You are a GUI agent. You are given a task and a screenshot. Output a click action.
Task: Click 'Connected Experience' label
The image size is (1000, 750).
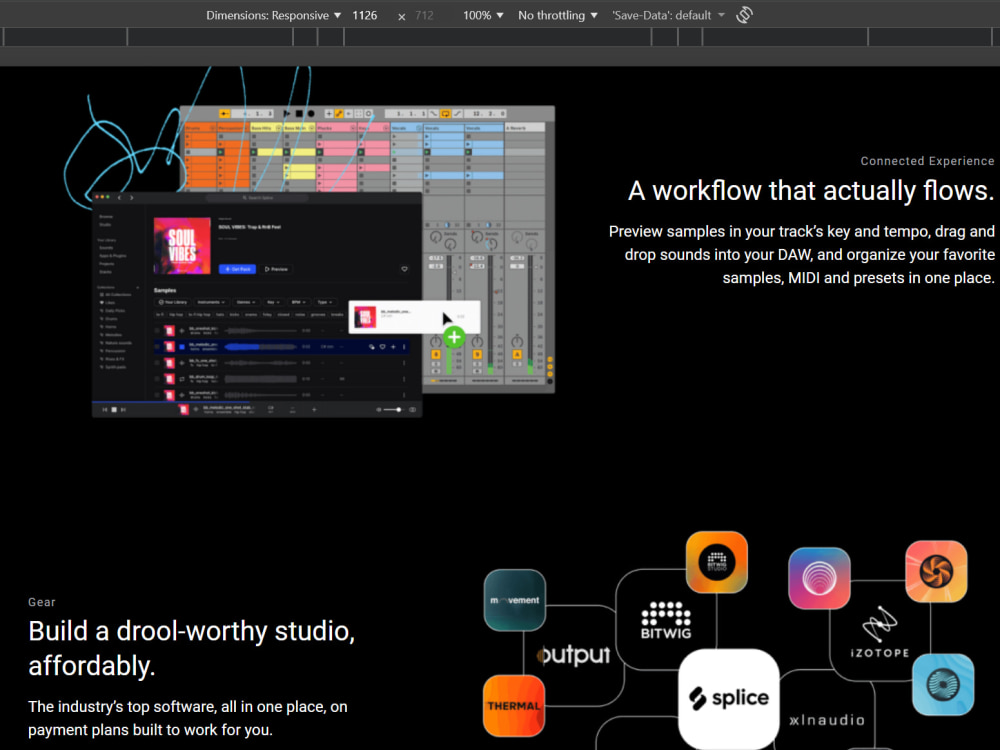coord(927,161)
